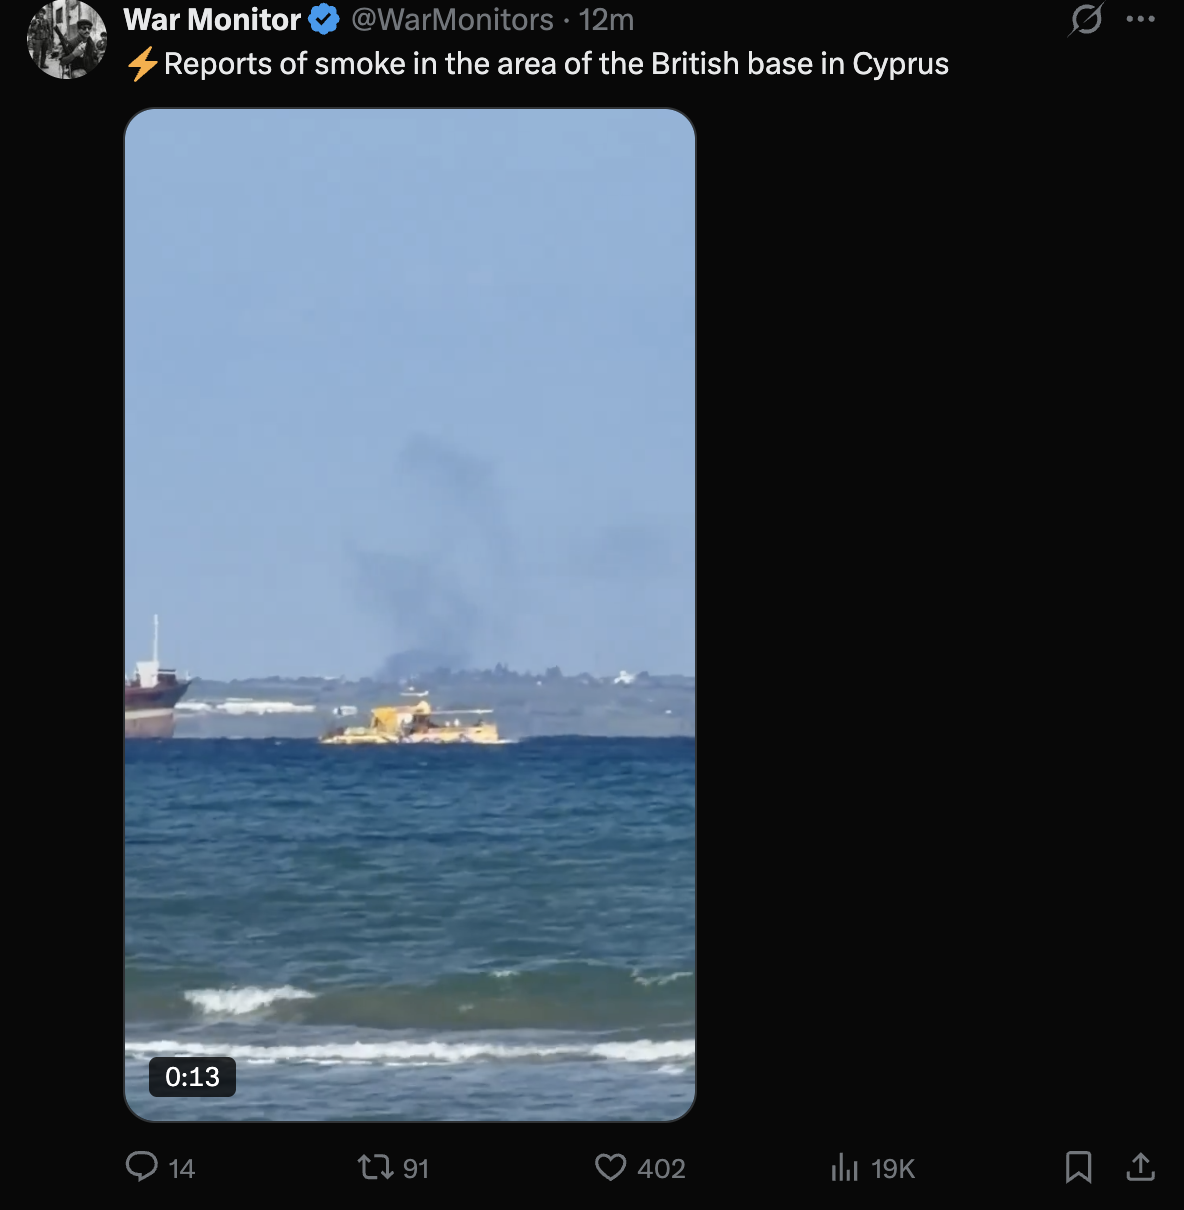Screen dimensions: 1184x1210
Task: Click the repost arrows icon
Action: pos(376,1167)
